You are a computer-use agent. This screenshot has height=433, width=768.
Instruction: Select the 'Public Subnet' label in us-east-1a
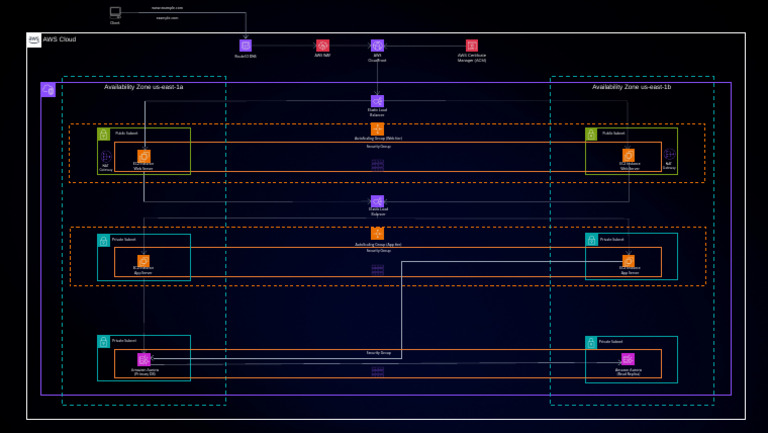(126, 133)
